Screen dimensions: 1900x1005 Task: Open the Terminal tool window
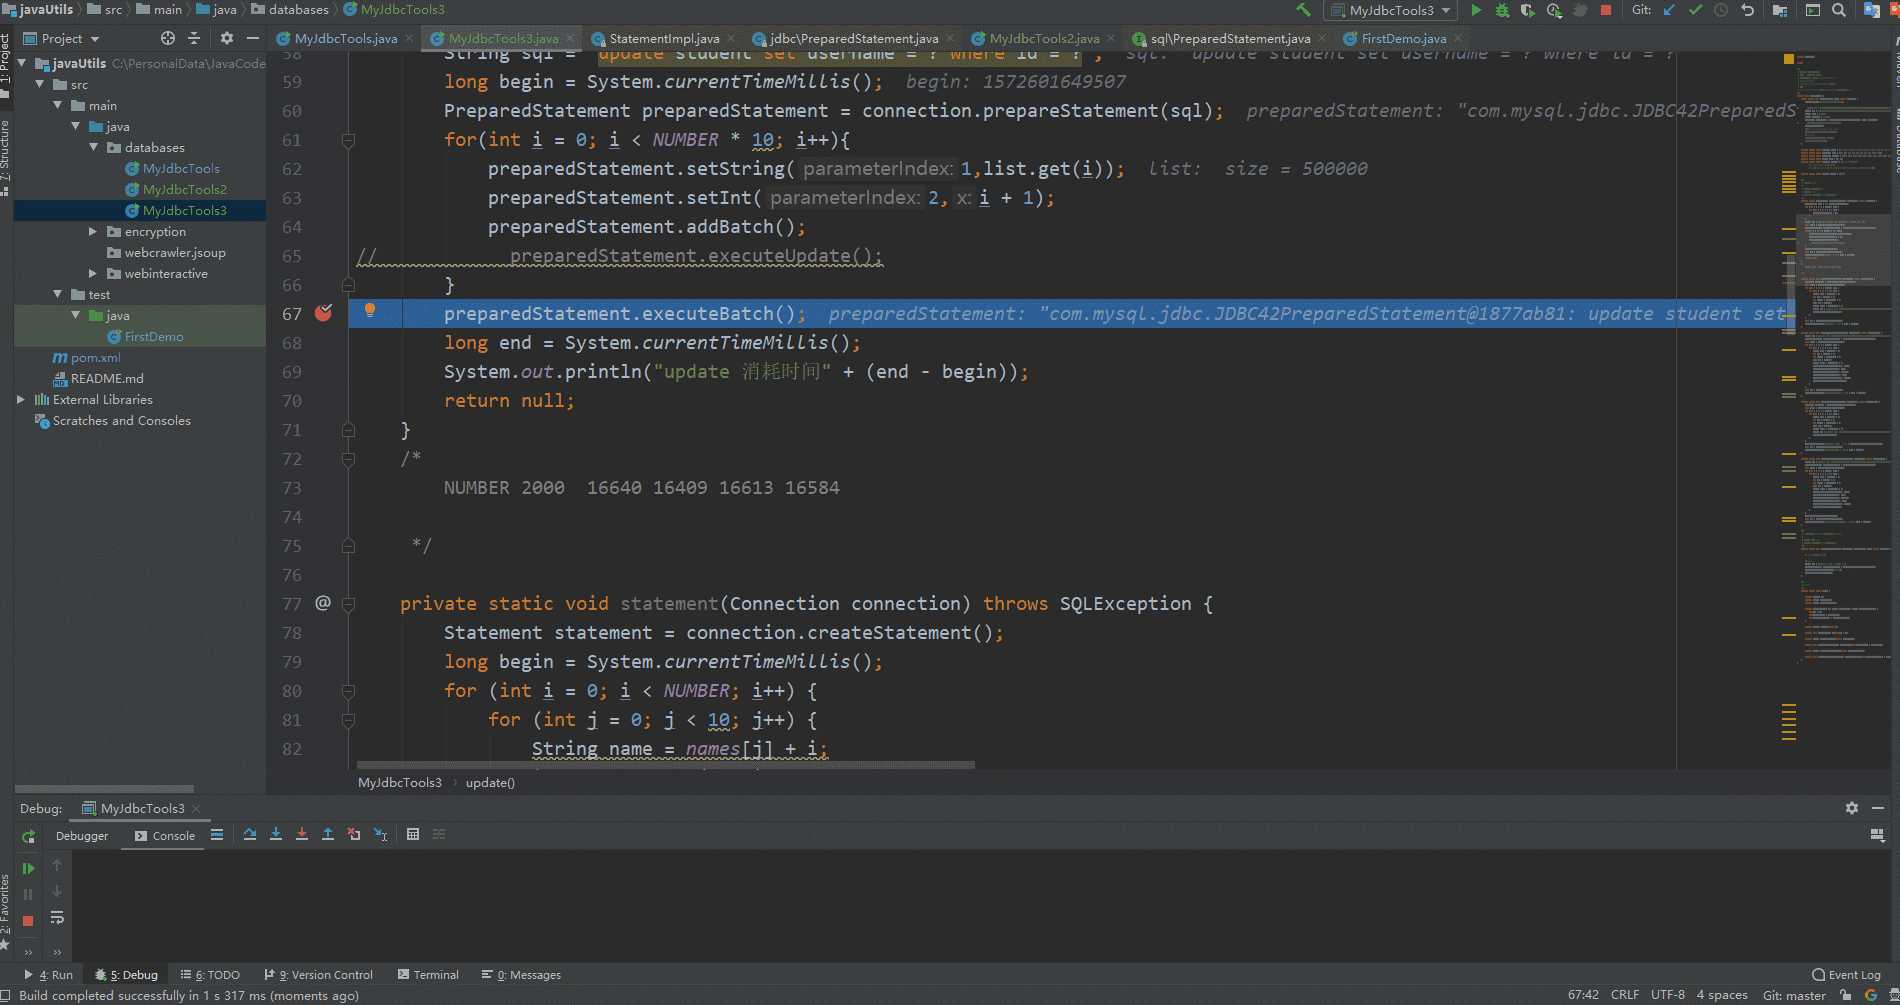428,974
